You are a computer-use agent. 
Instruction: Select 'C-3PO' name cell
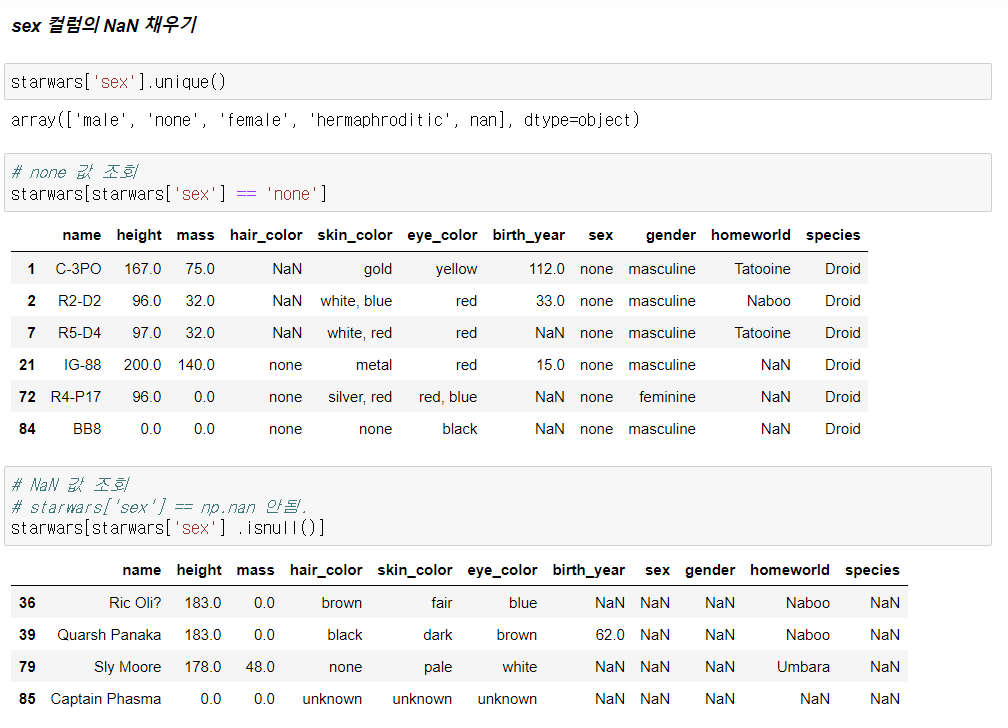78,269
